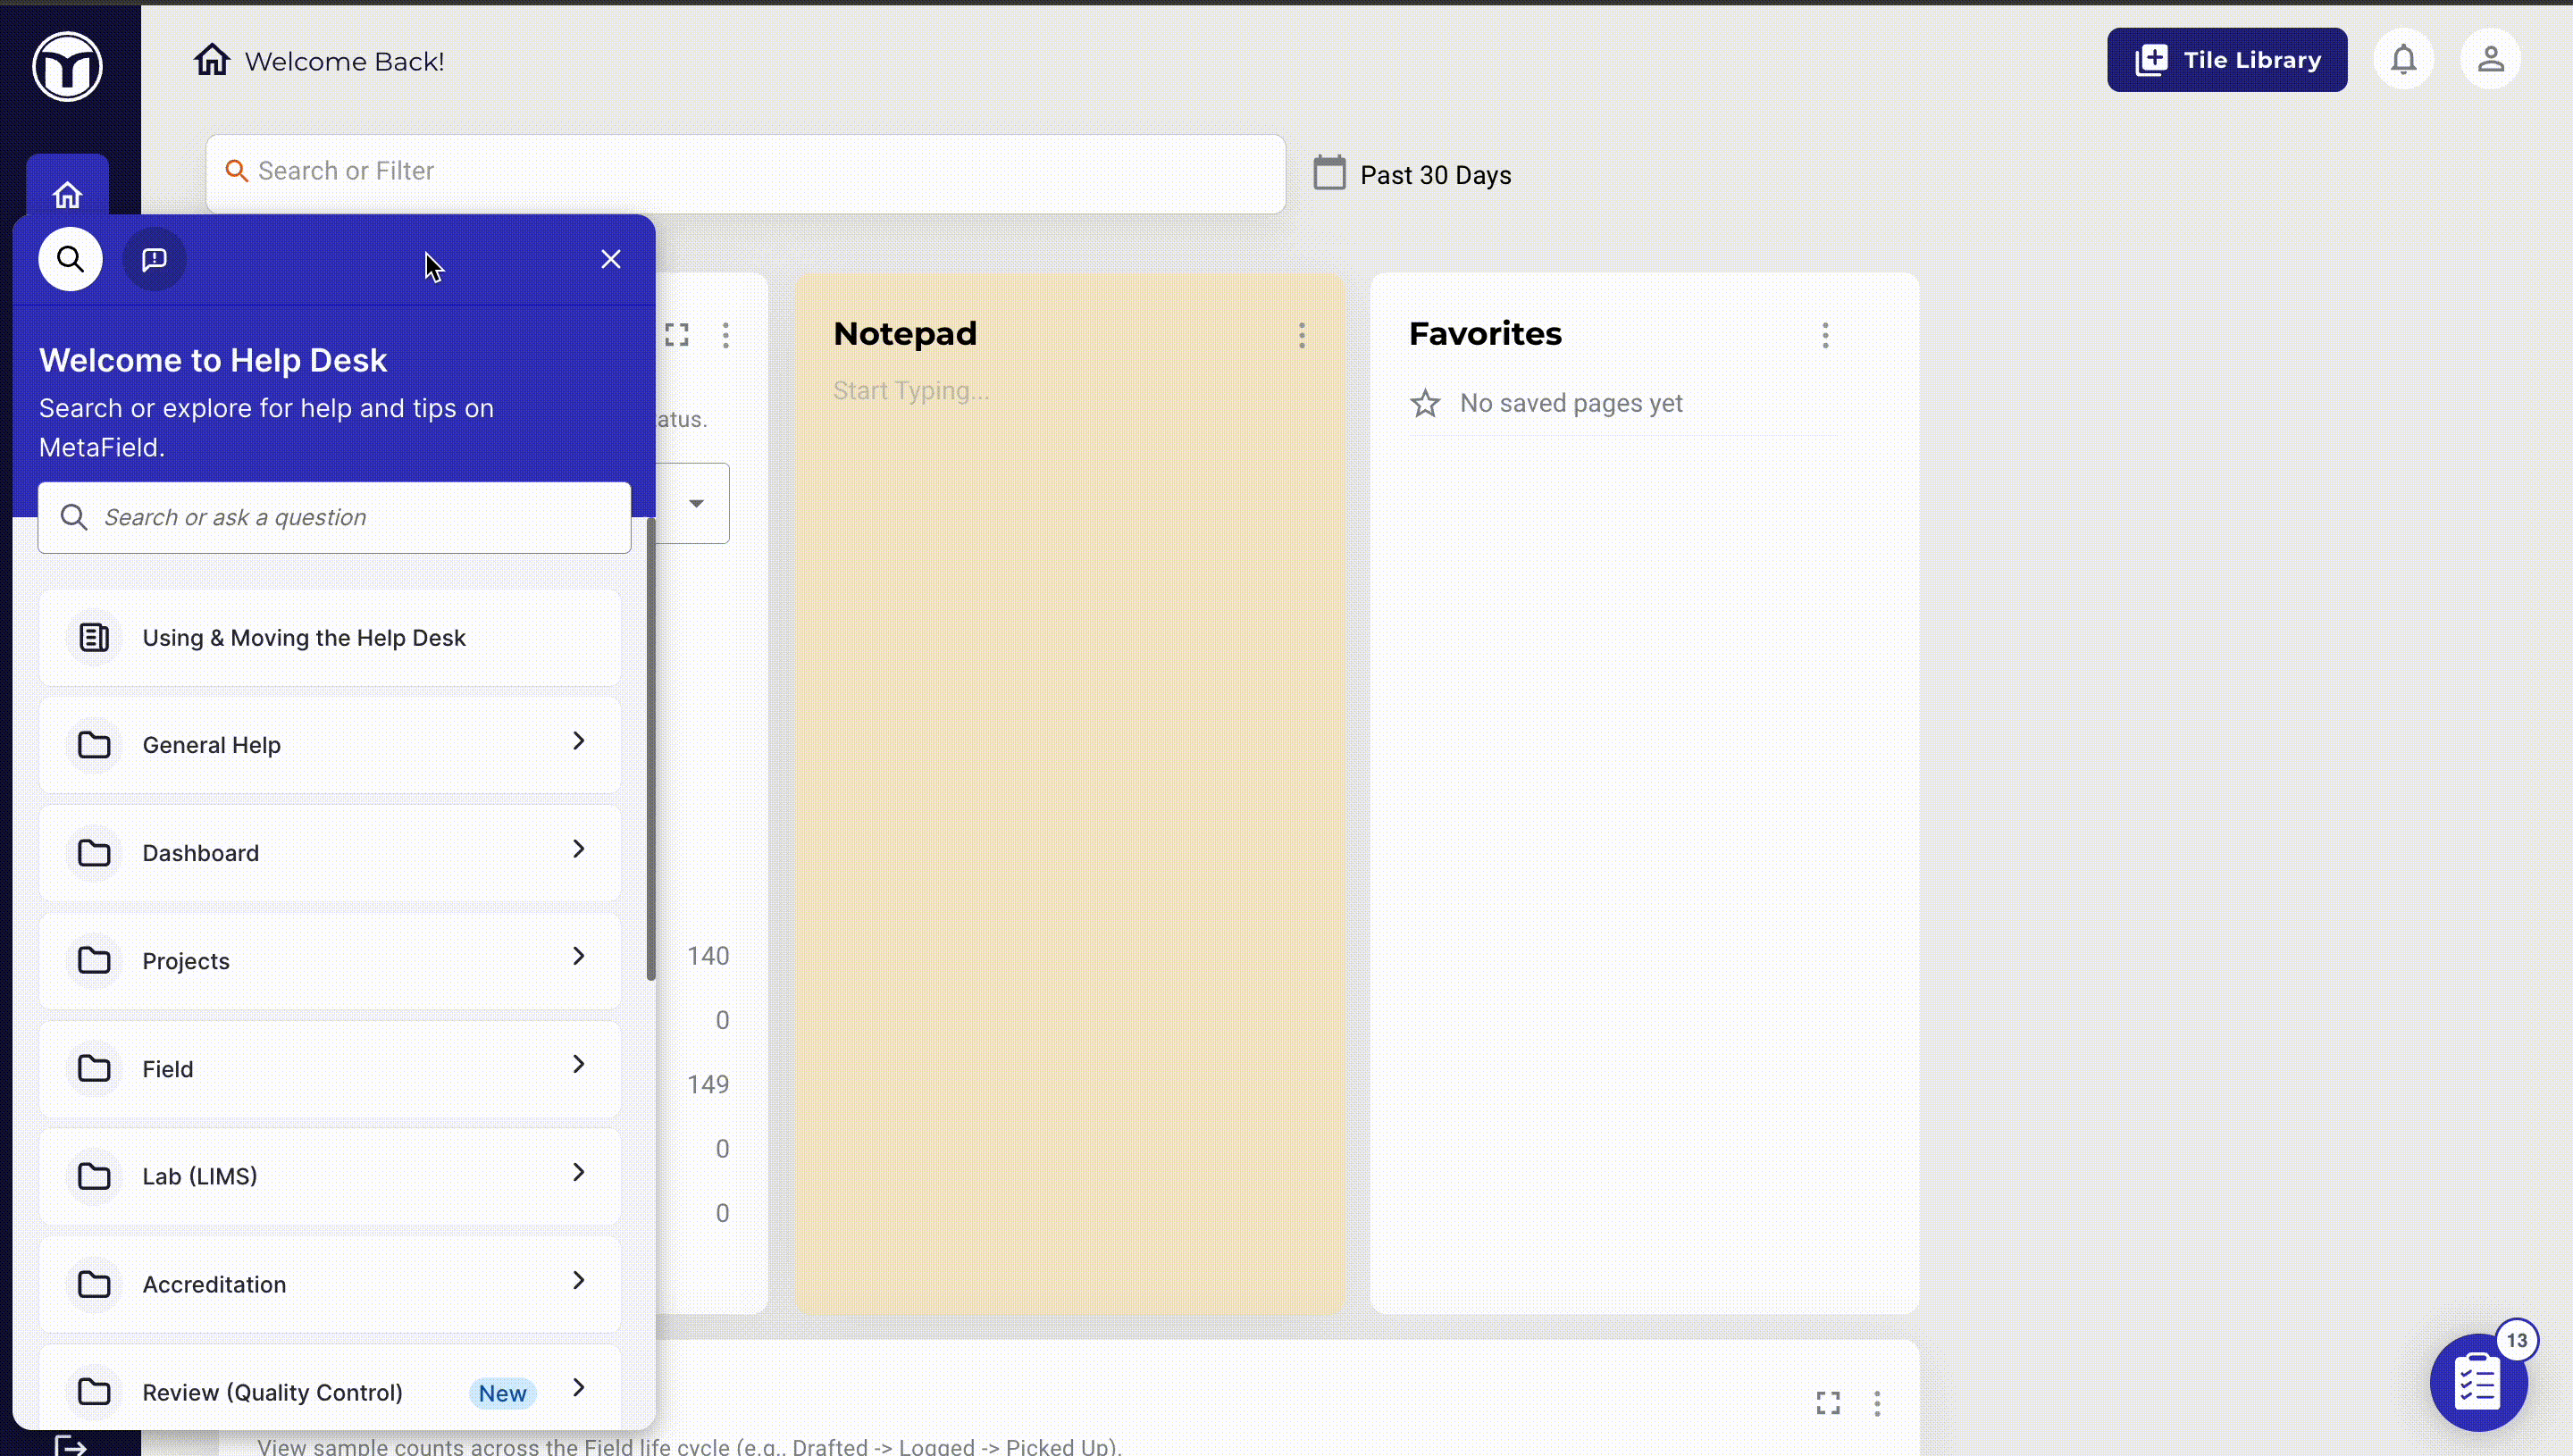2573x1456 pixels.
Task: Open the dropdown arrow behind Help Desk
Action: (696, 504)
